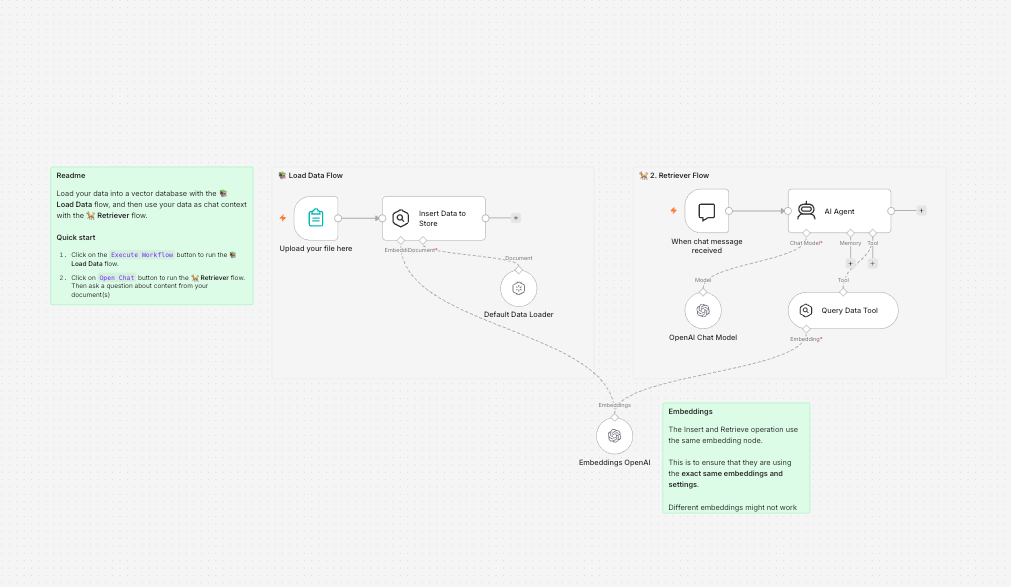This screenshot has height=587, width=1011.
Task: Click the Default Data Loader label
Action: [x=518, y=315]
